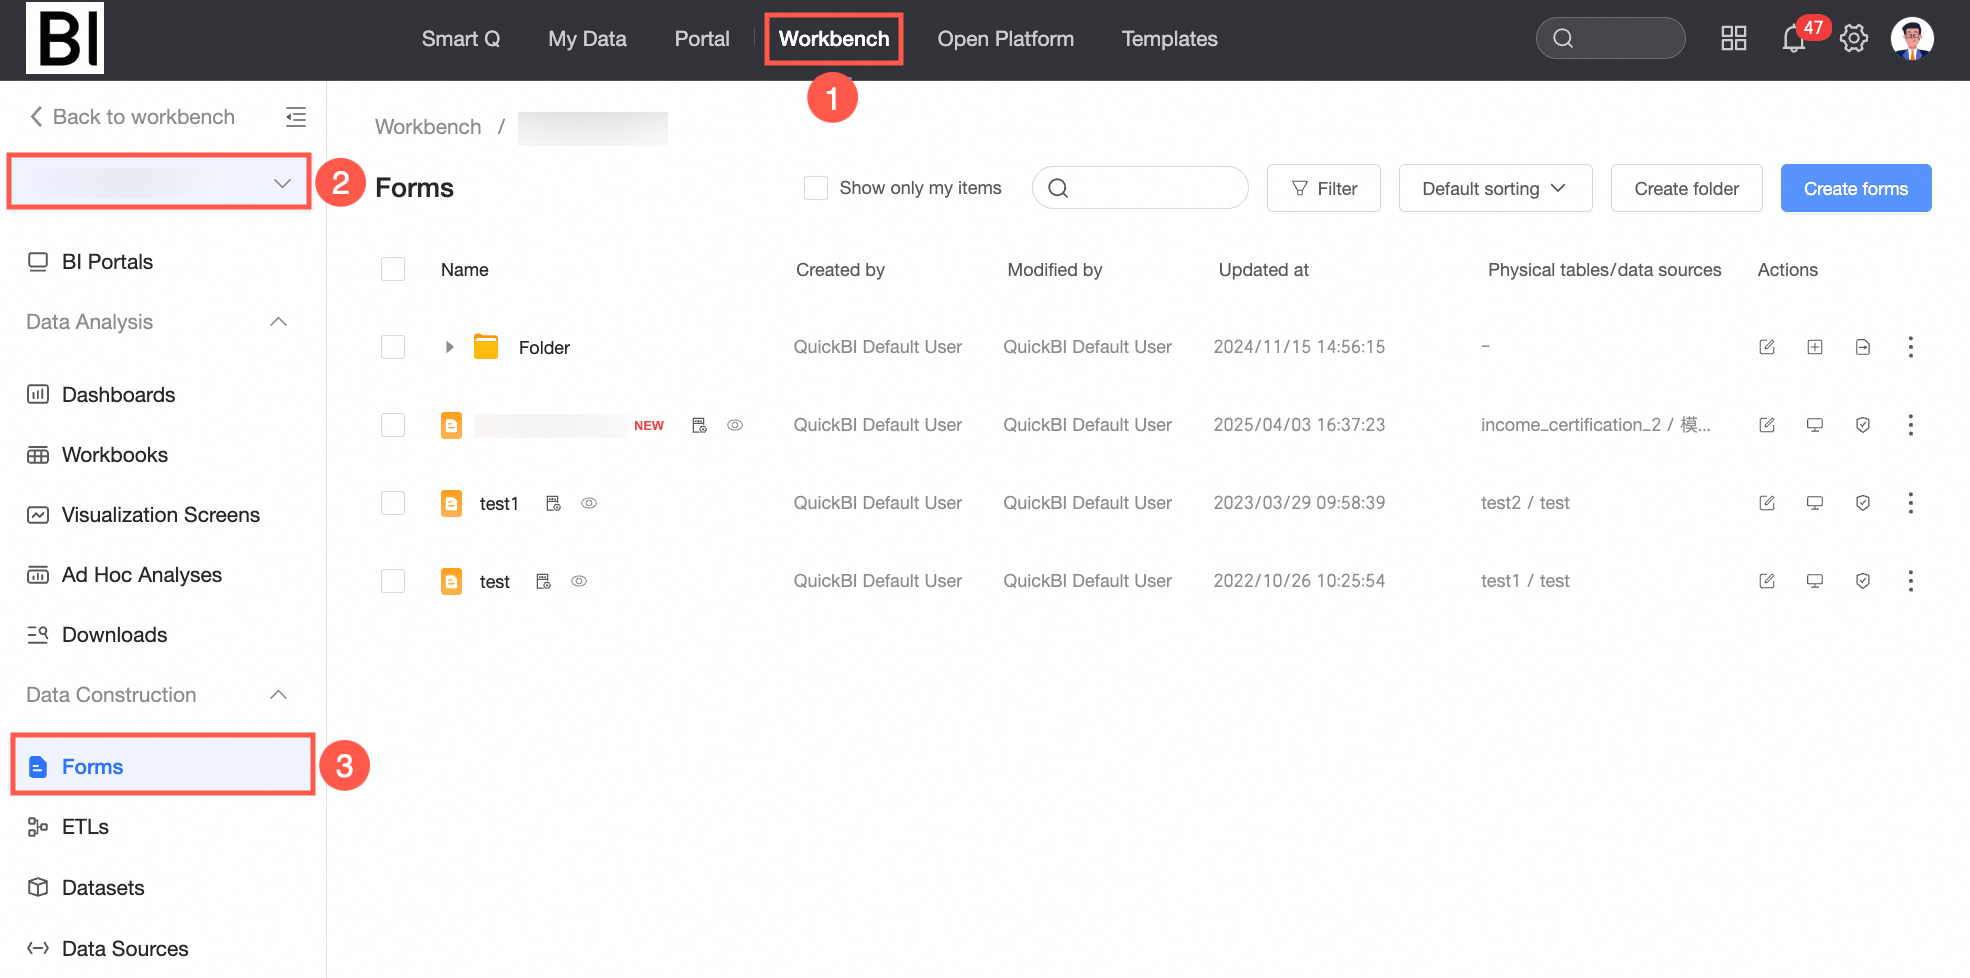Open the settings gear in the top bar
Viewport: 1970px width, 978px height.
point(1854,39)
